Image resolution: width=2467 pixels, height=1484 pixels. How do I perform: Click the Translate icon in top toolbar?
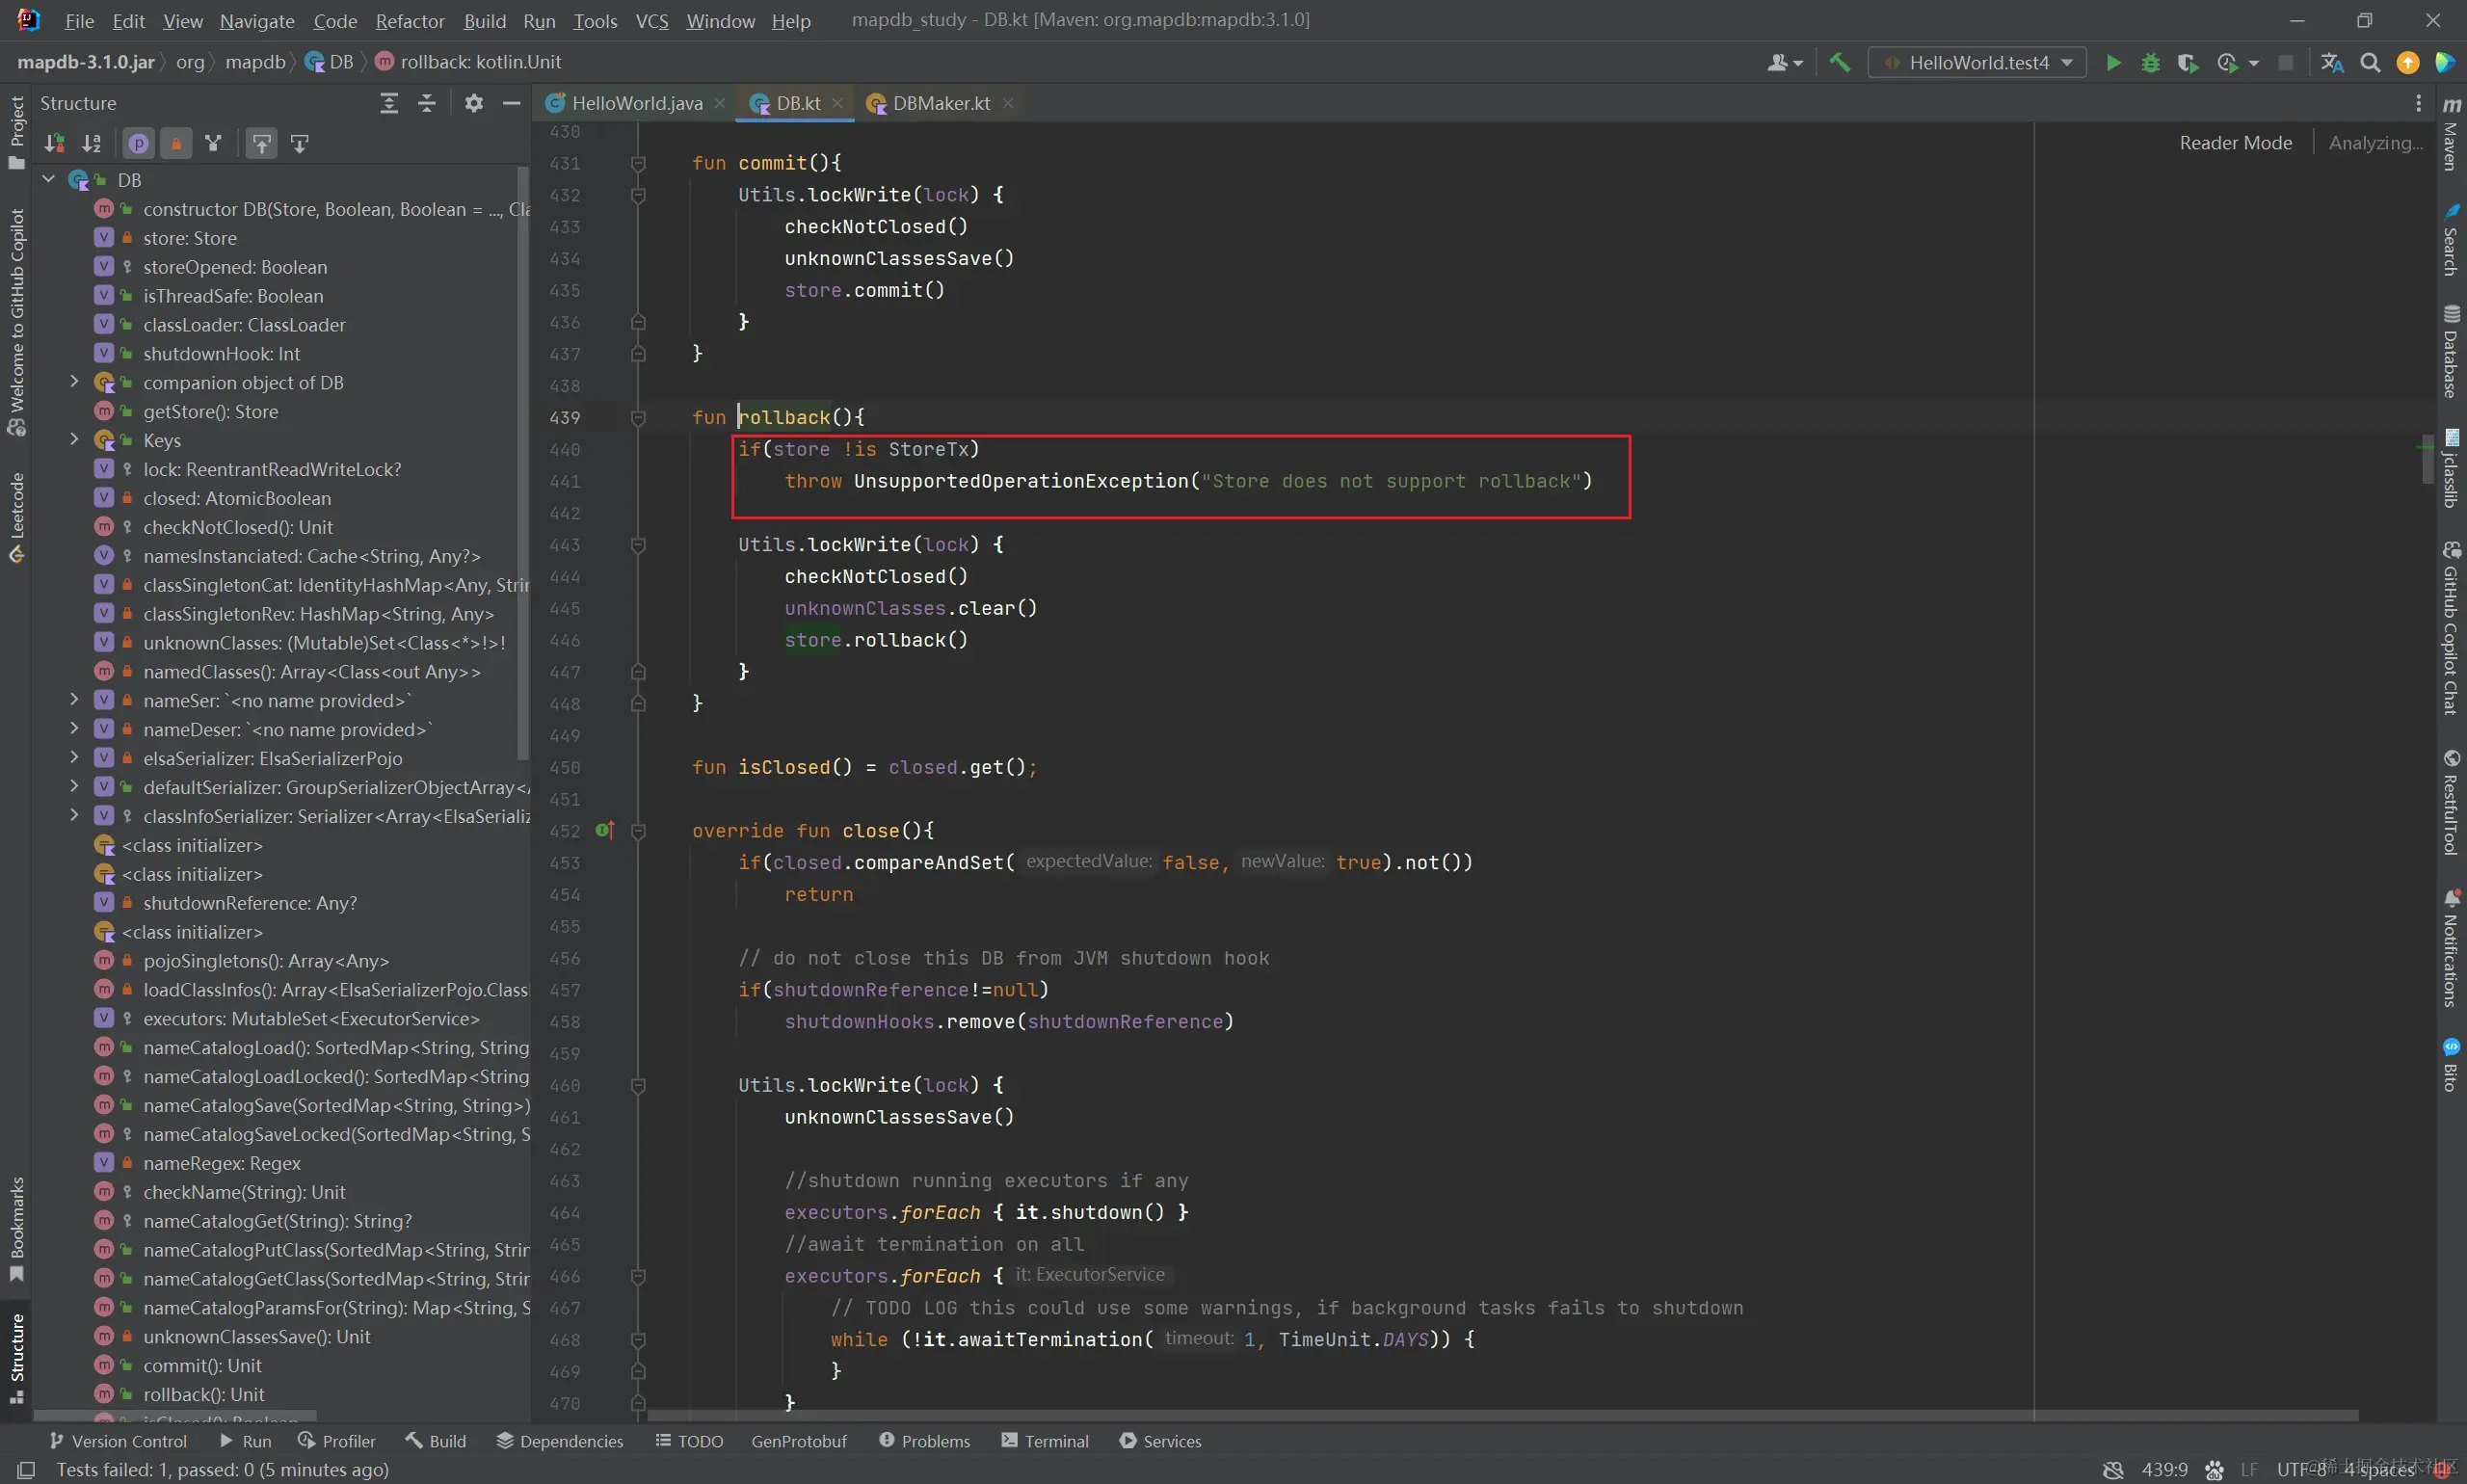(2332, 63)
